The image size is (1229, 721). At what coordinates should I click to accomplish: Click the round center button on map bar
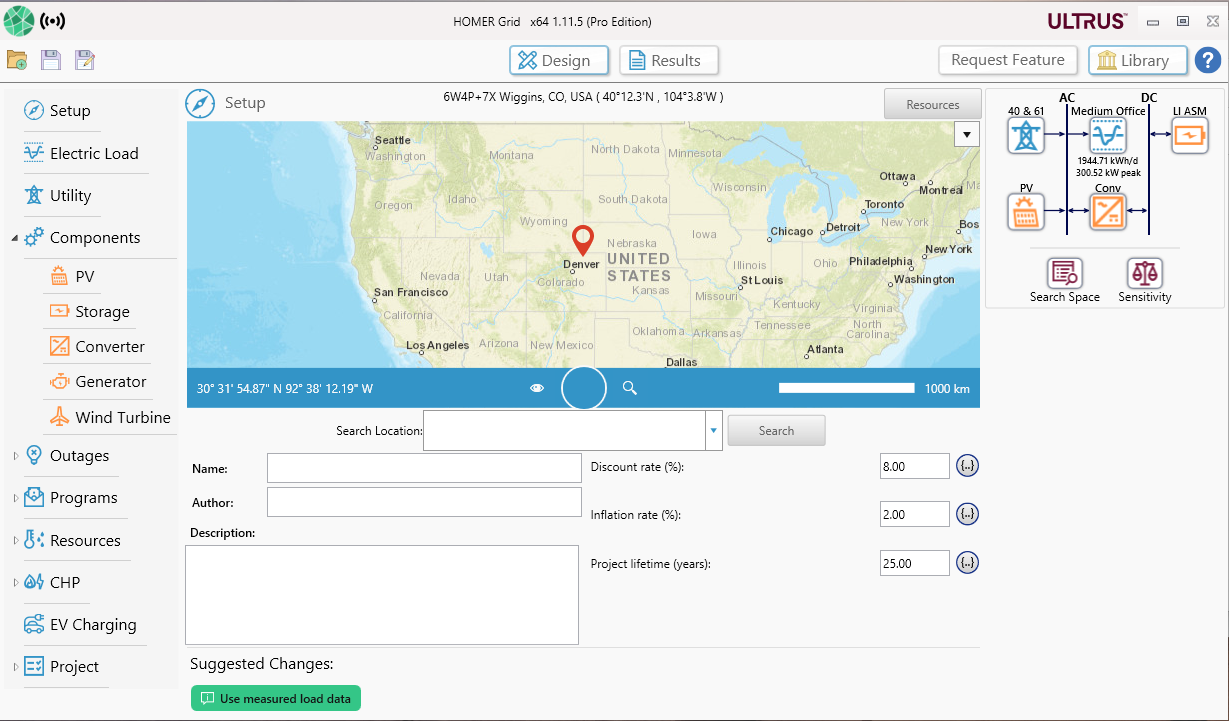[x=584, y=388]
